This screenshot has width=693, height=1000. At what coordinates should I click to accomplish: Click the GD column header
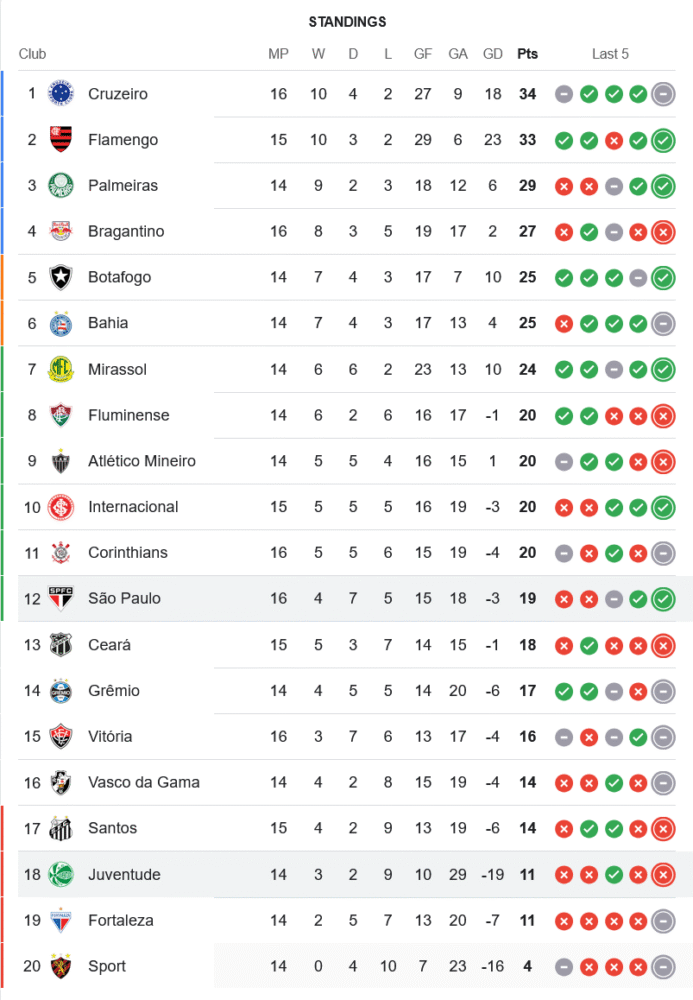tap(493, 54)
